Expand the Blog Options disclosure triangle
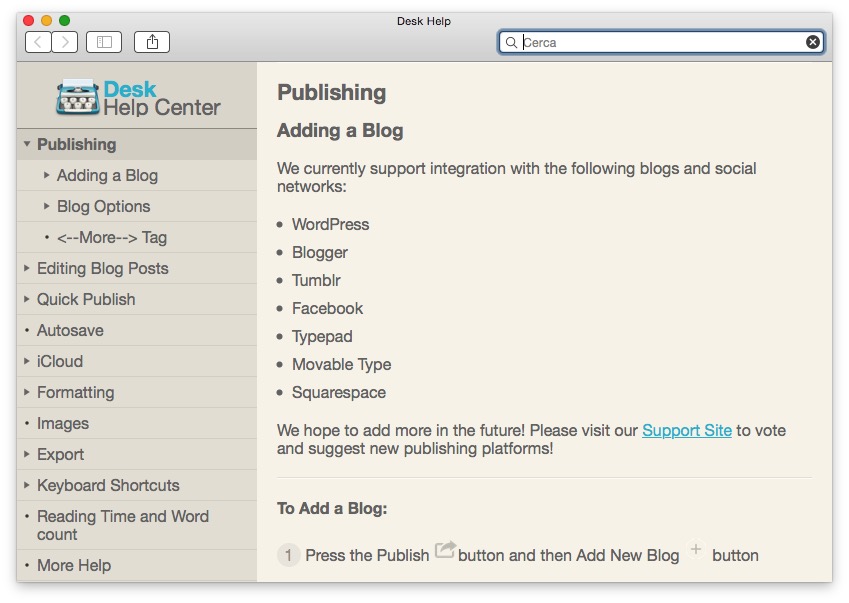The image size is (849, 603). 47,206
